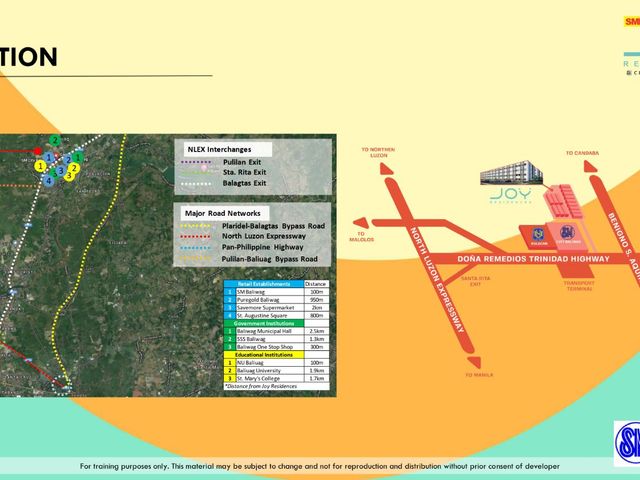Image resolution: width=640 pixels, height=480 pixels.
Task: Click the 'DOÑA REMEDIOS TRINIDAD HIGHWAY' road label
Action: (533, 259)
